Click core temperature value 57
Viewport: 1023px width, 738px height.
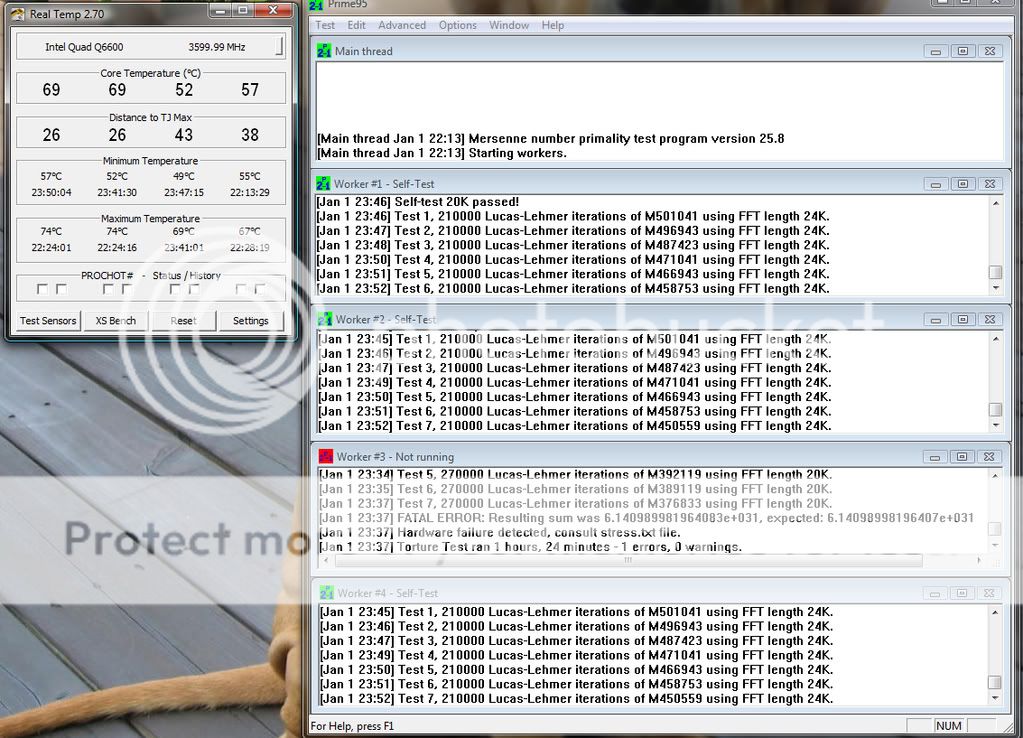coord(250,90)
